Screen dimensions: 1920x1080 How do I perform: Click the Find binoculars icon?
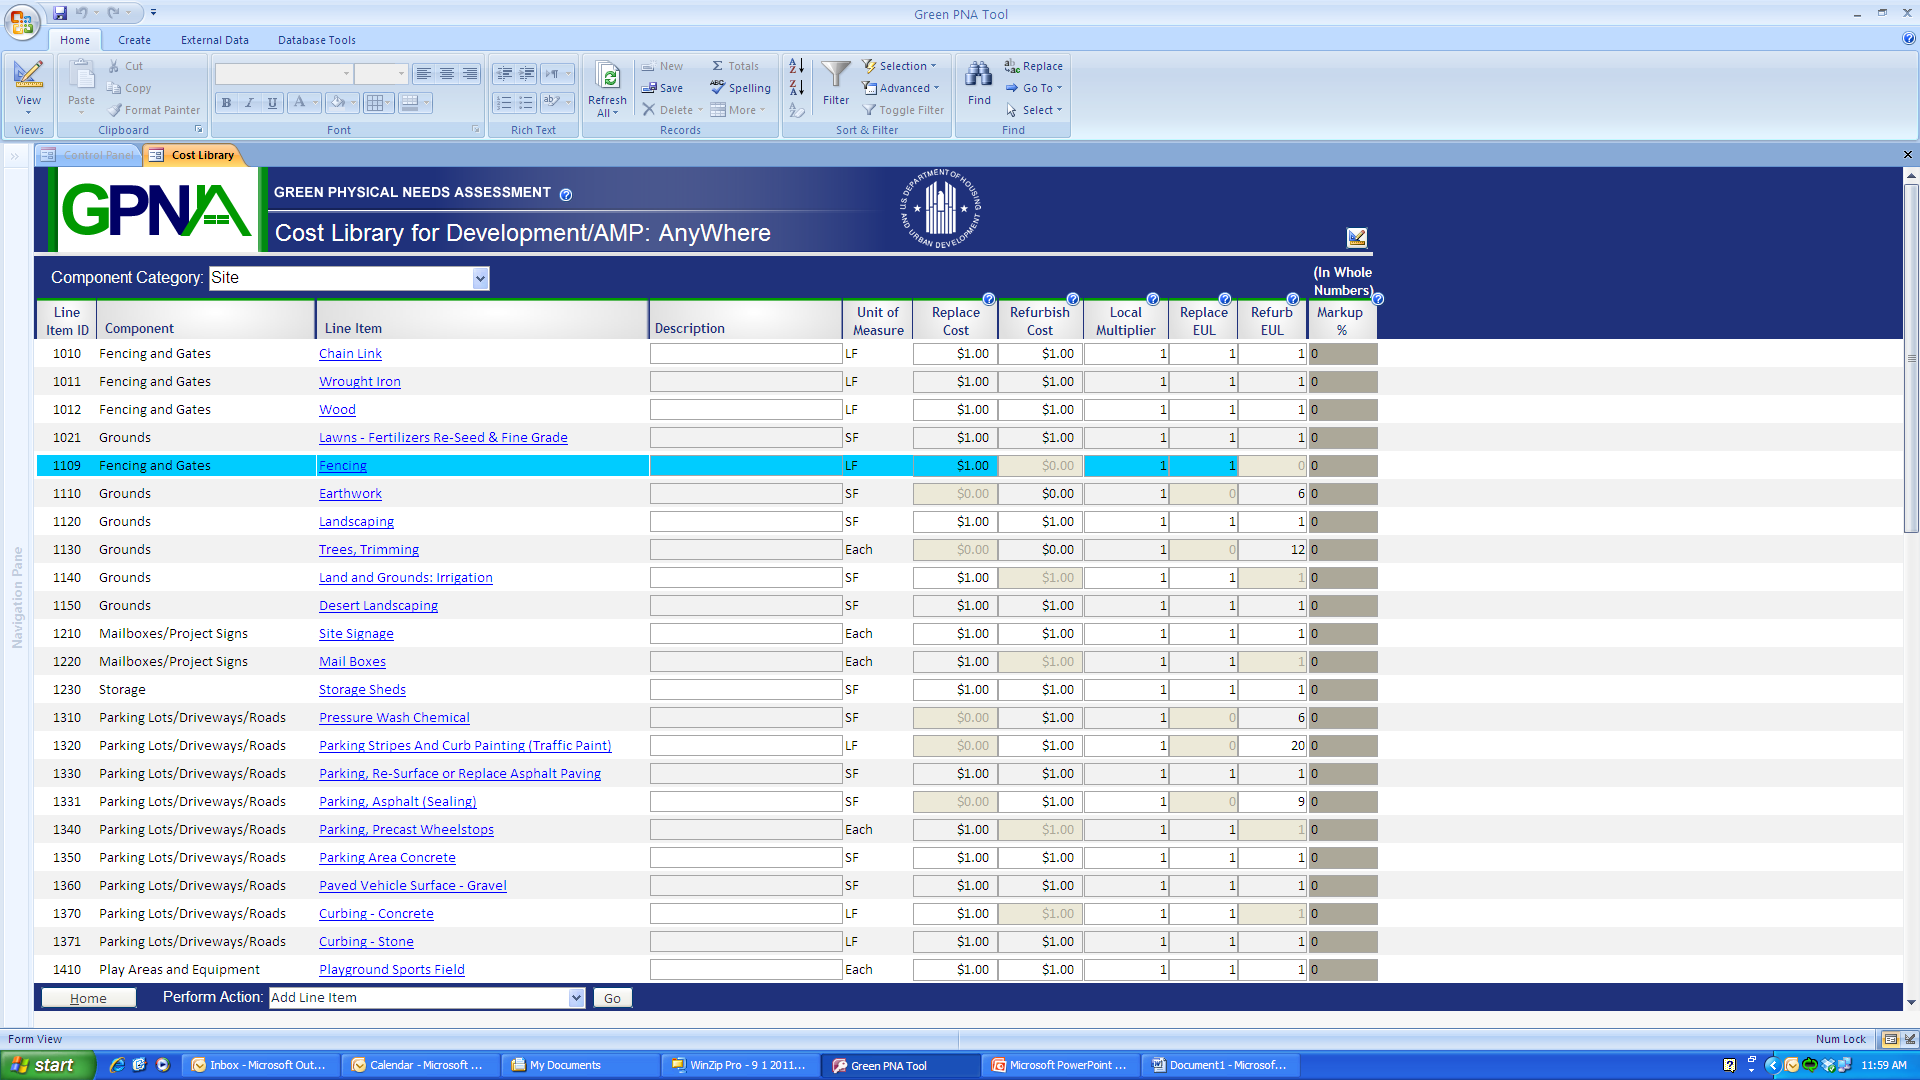tap(979, 76)
